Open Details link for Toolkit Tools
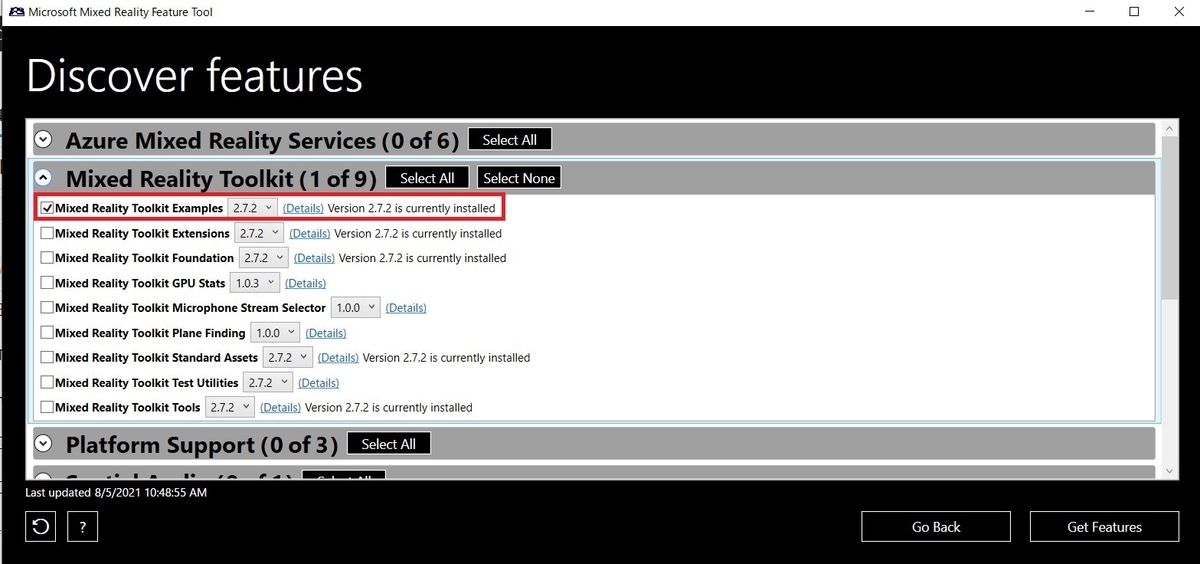This screenshot has width=1200, height=564. pos(281,407)
